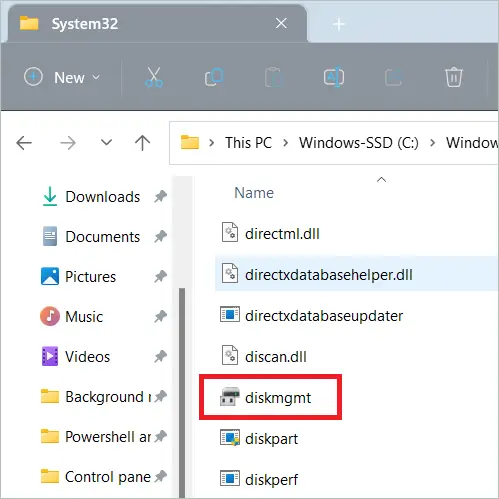The width and height of the screenshot is (499, 499).
Task: Click the Paste clipboard icon
Action: pyautogui.click(x=274, y=77)
